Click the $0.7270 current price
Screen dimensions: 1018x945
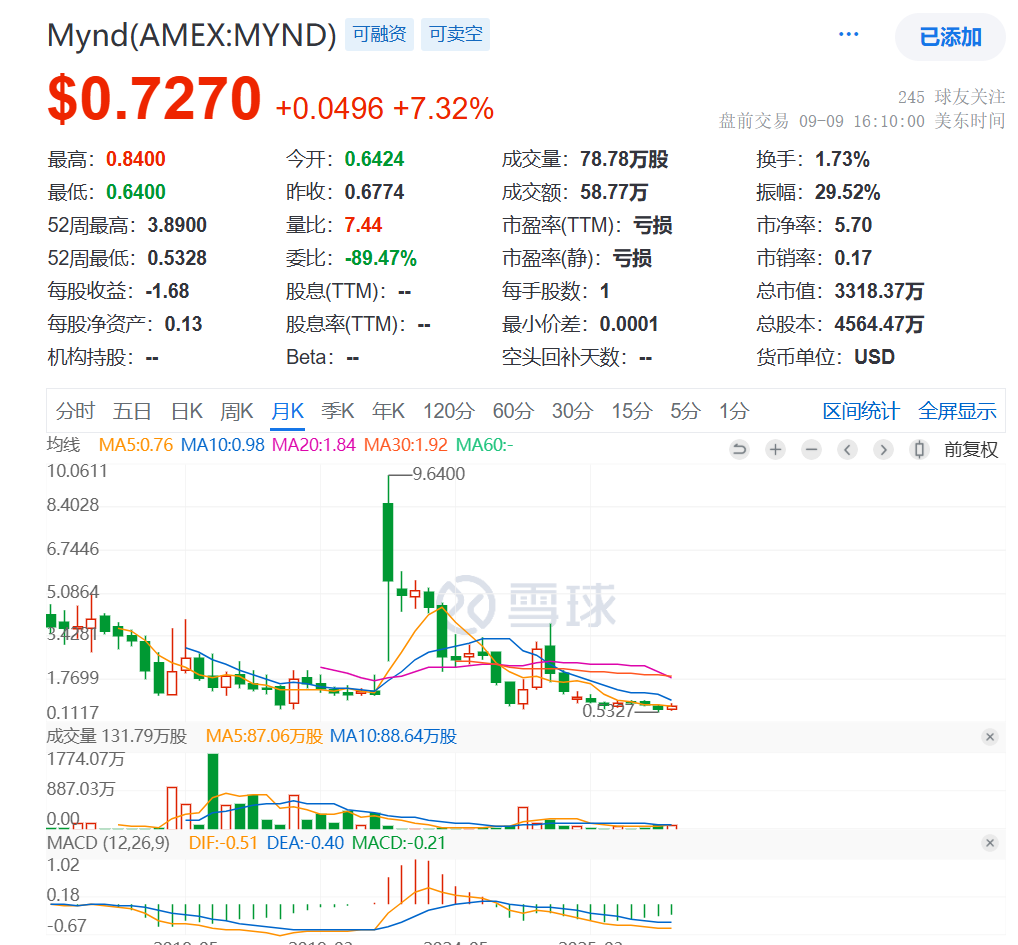(155, 99)
